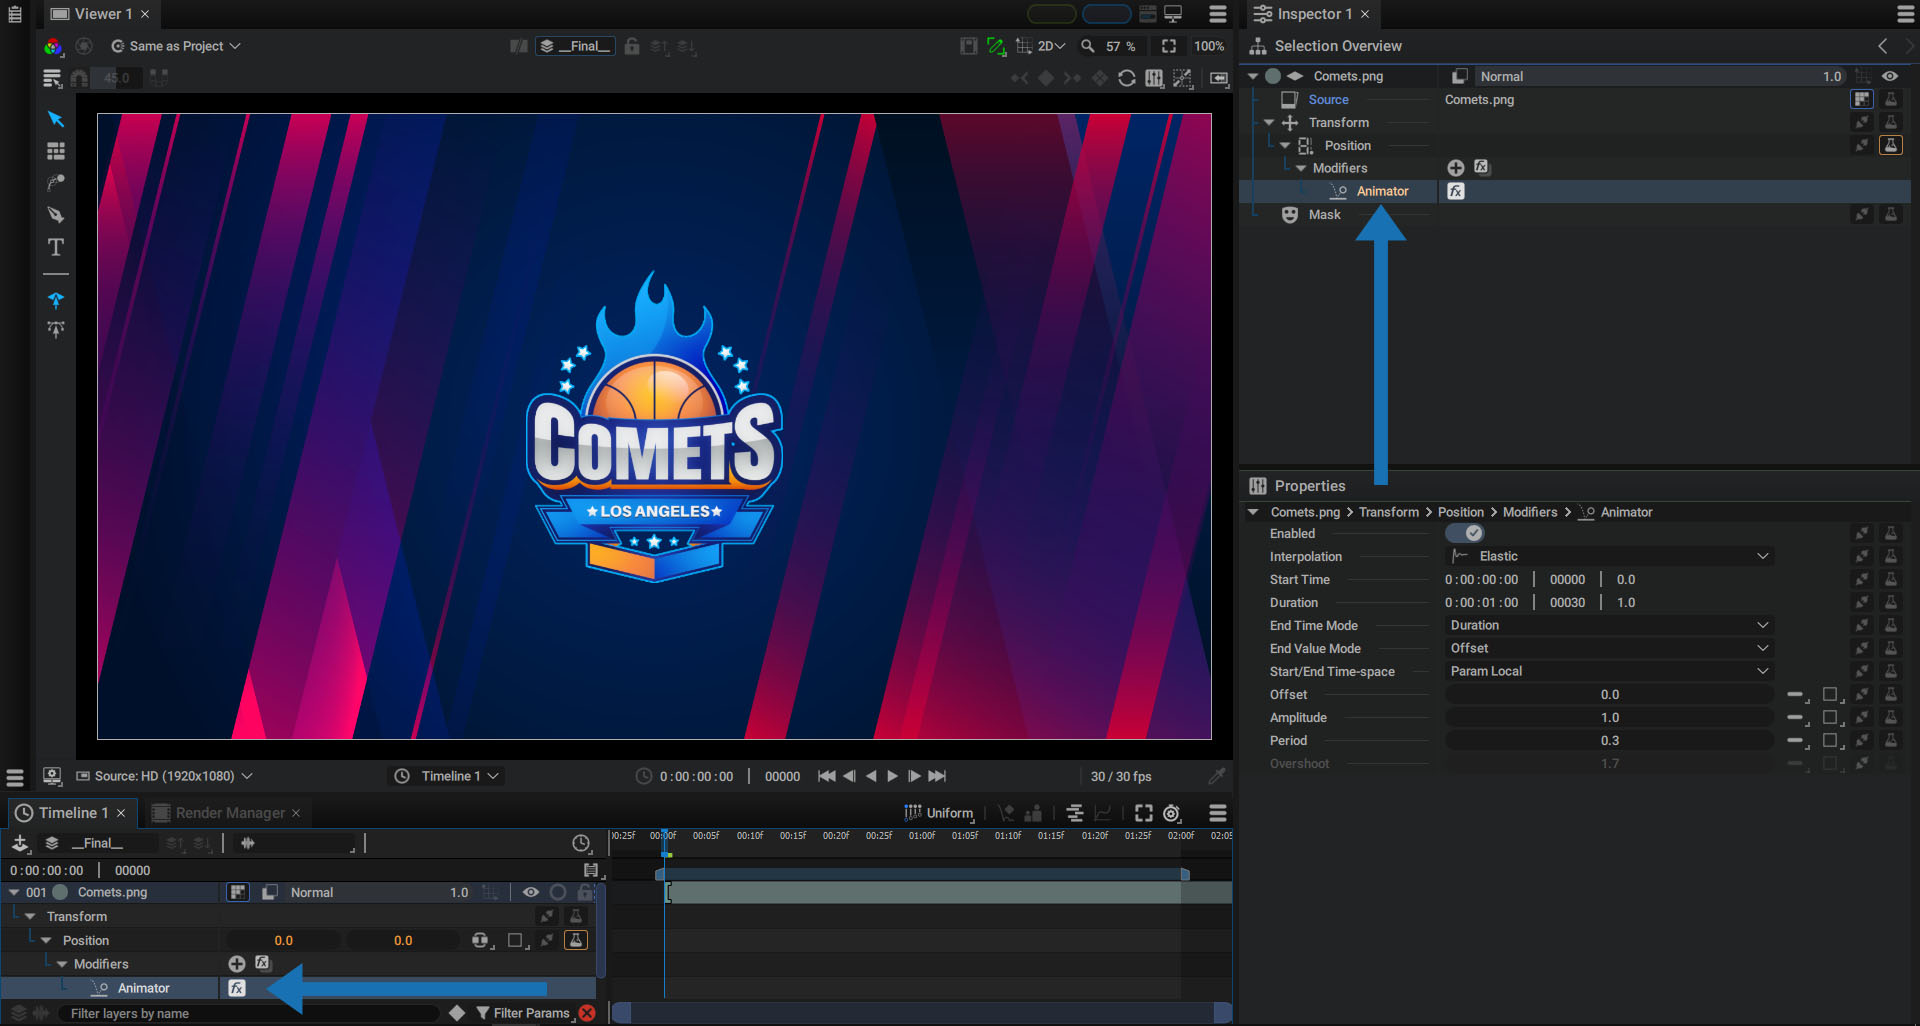Screen dimensions: 1920x1026
Task: Click Period value slider field
Action: [1610, 740]
